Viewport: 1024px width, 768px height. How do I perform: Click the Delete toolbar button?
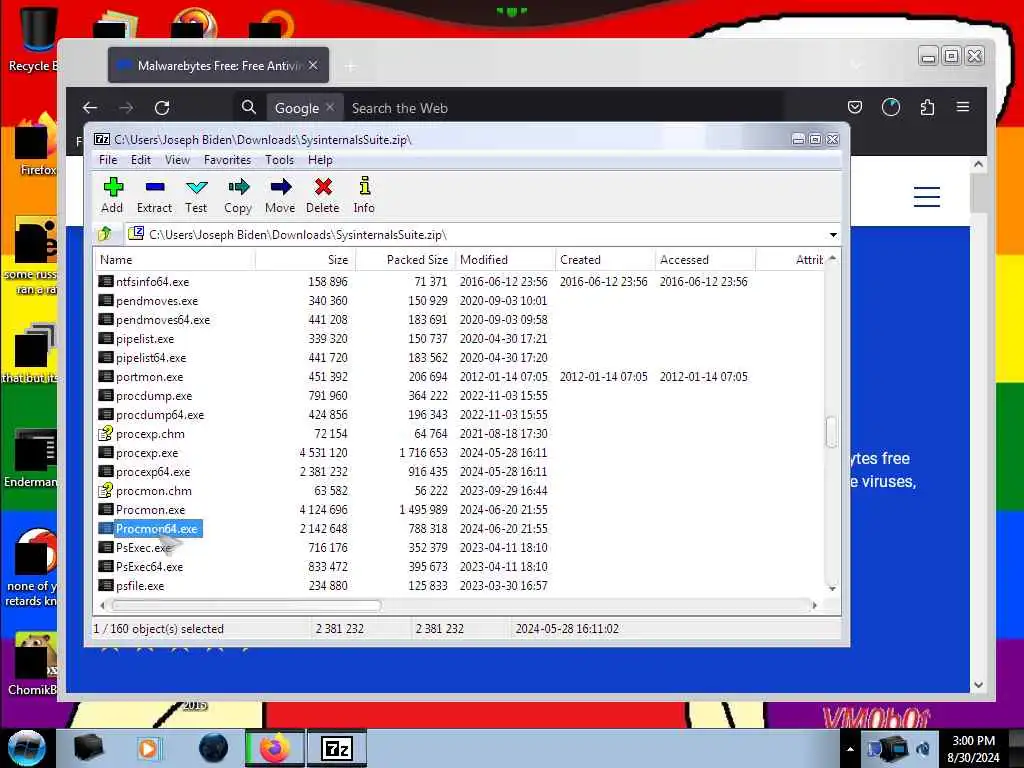click(323, 195)
